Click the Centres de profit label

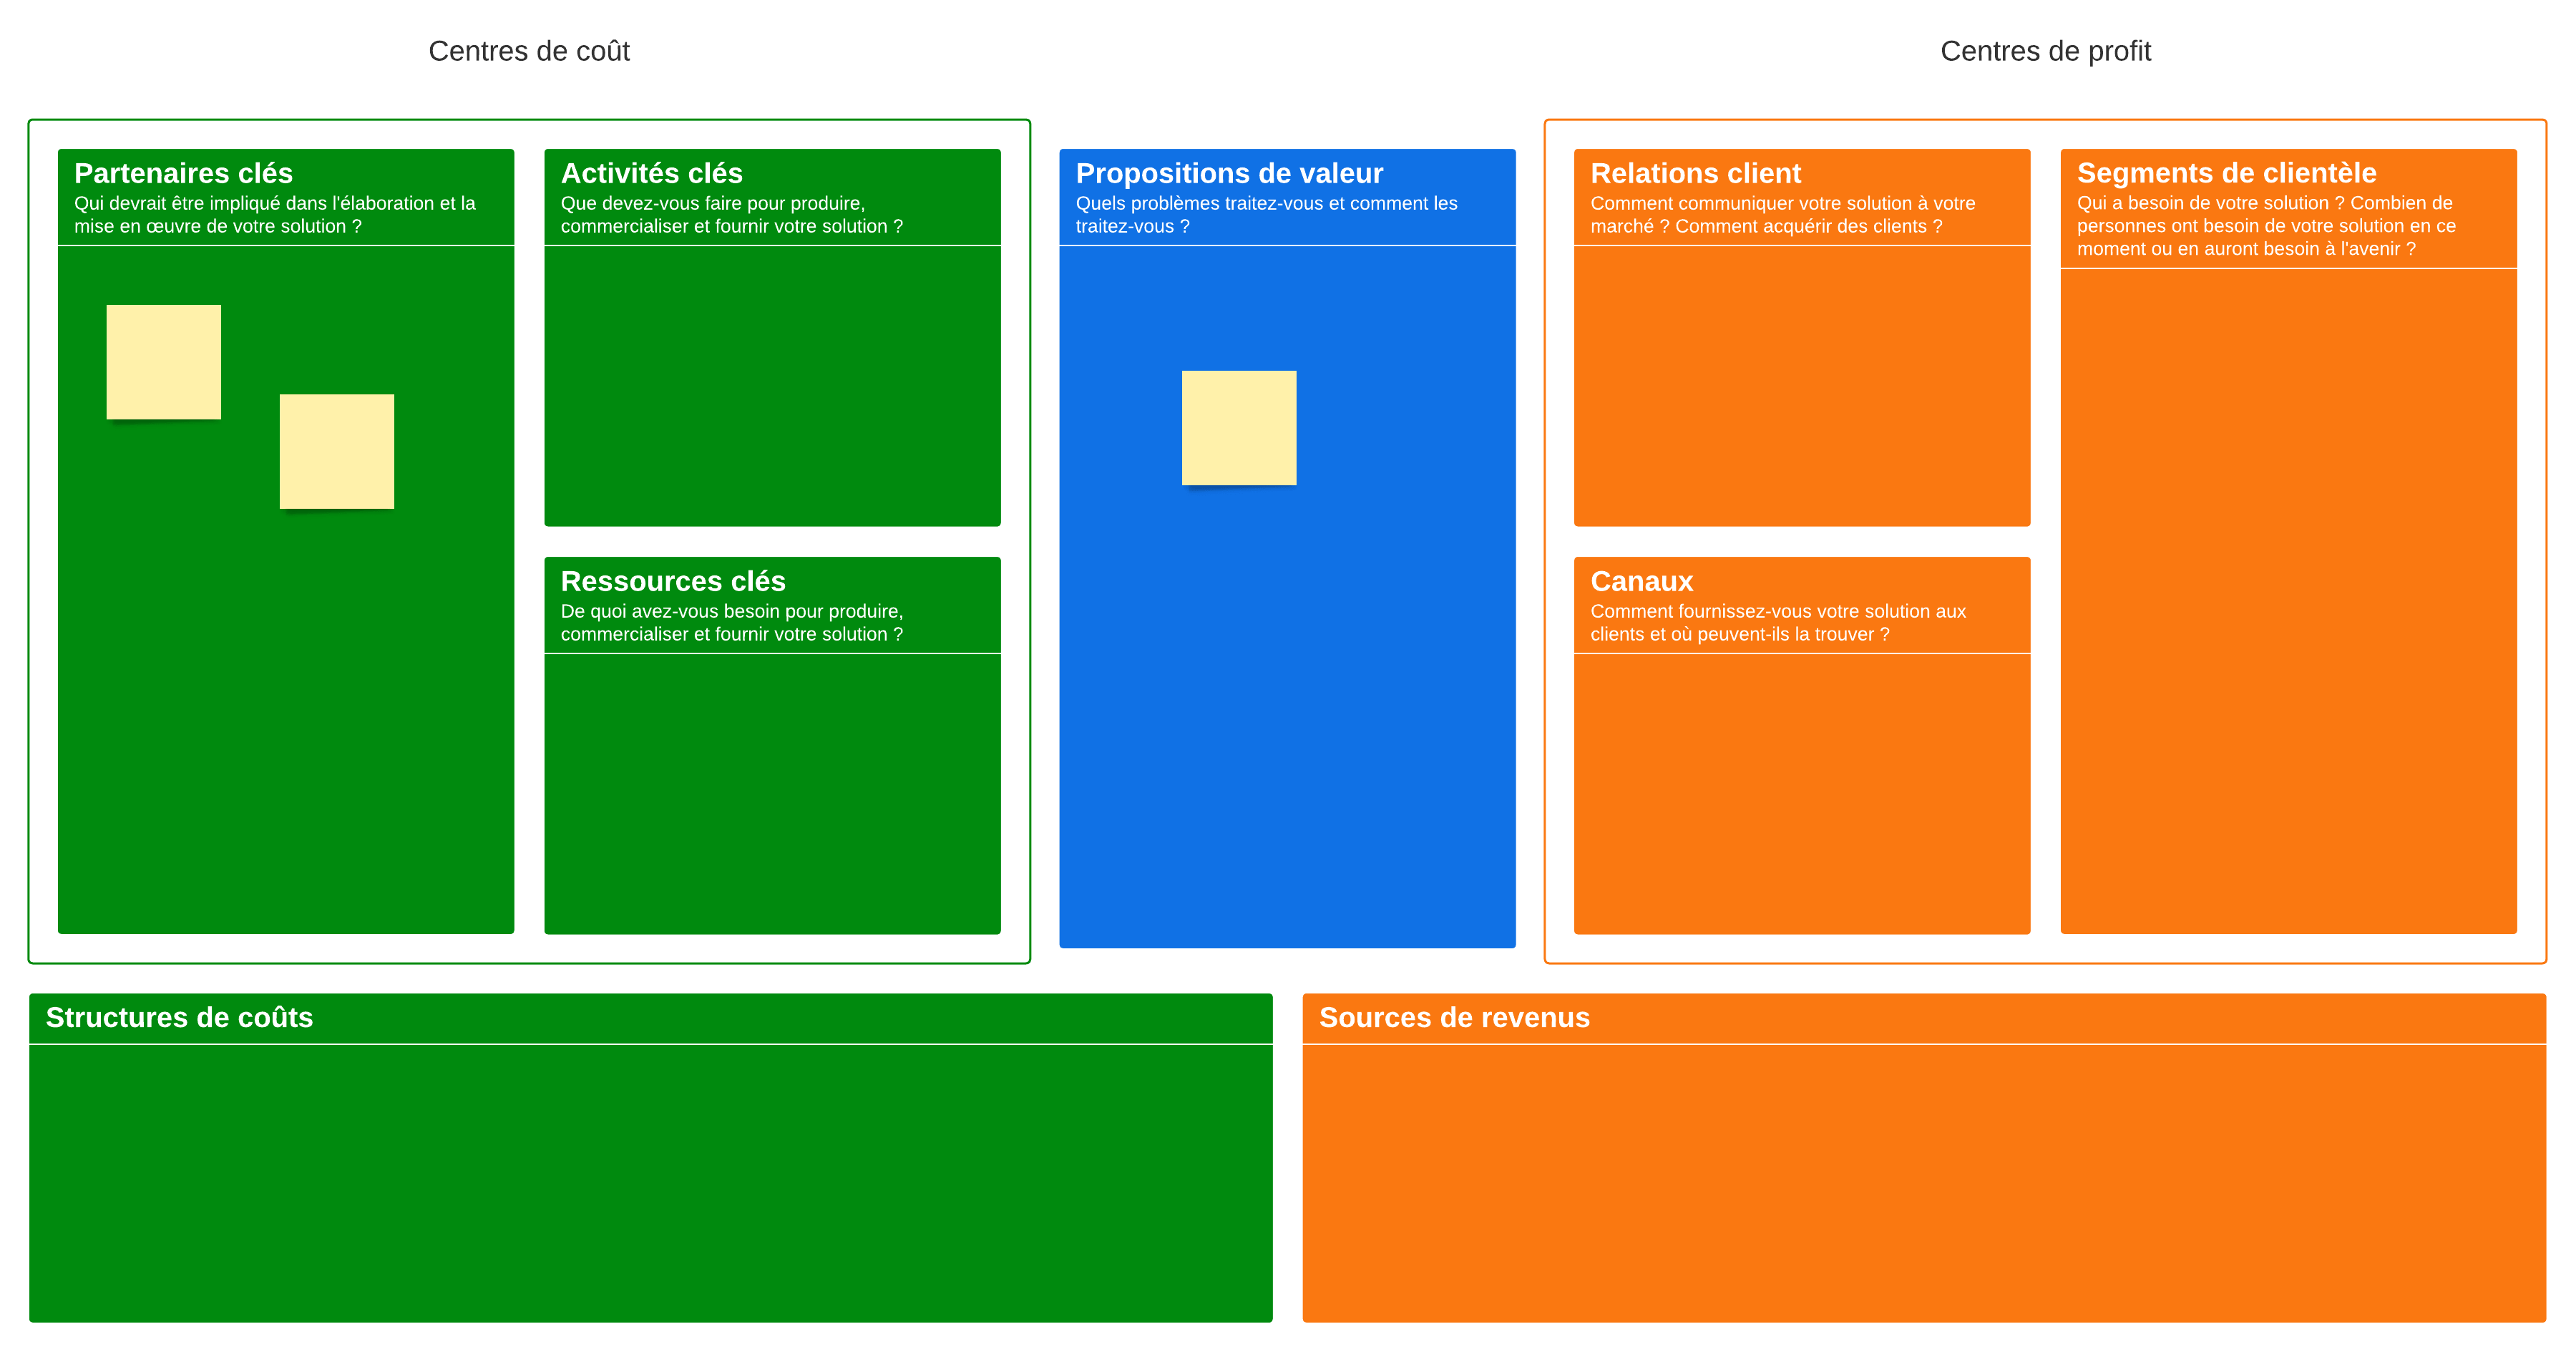click(2044, 50)
